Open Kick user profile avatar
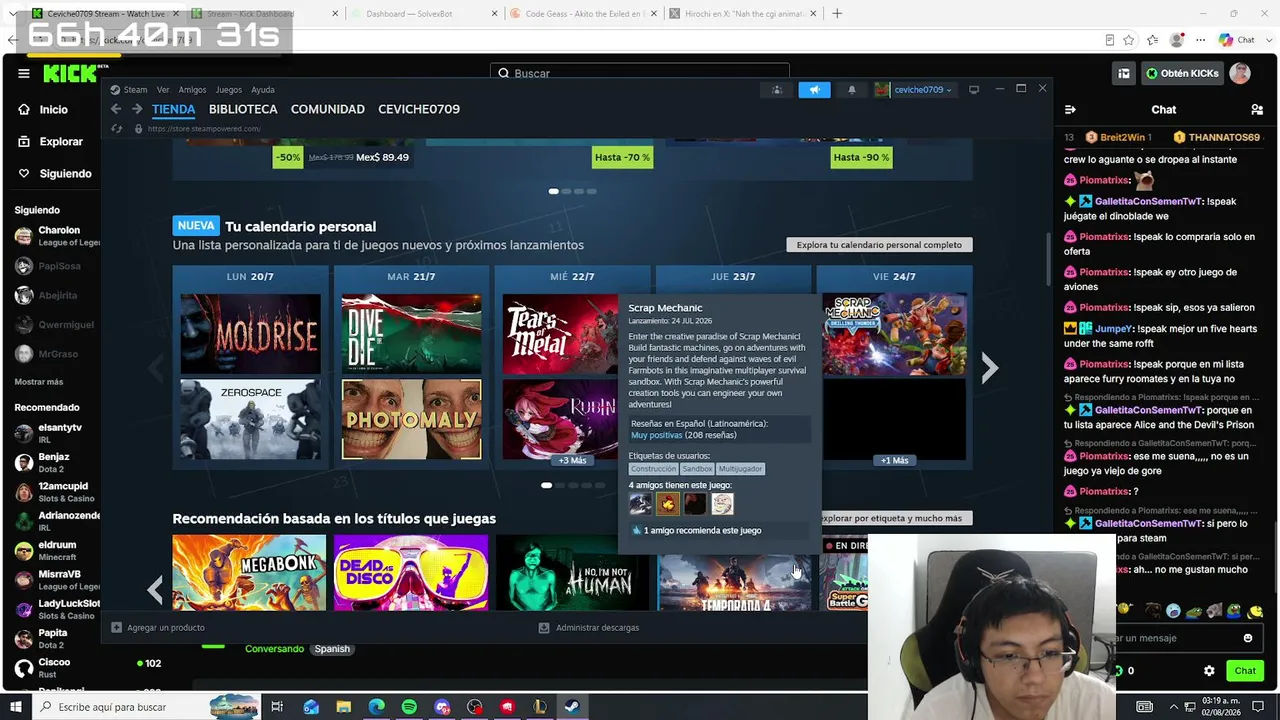1280x720 pixels. click(1240, 73)
